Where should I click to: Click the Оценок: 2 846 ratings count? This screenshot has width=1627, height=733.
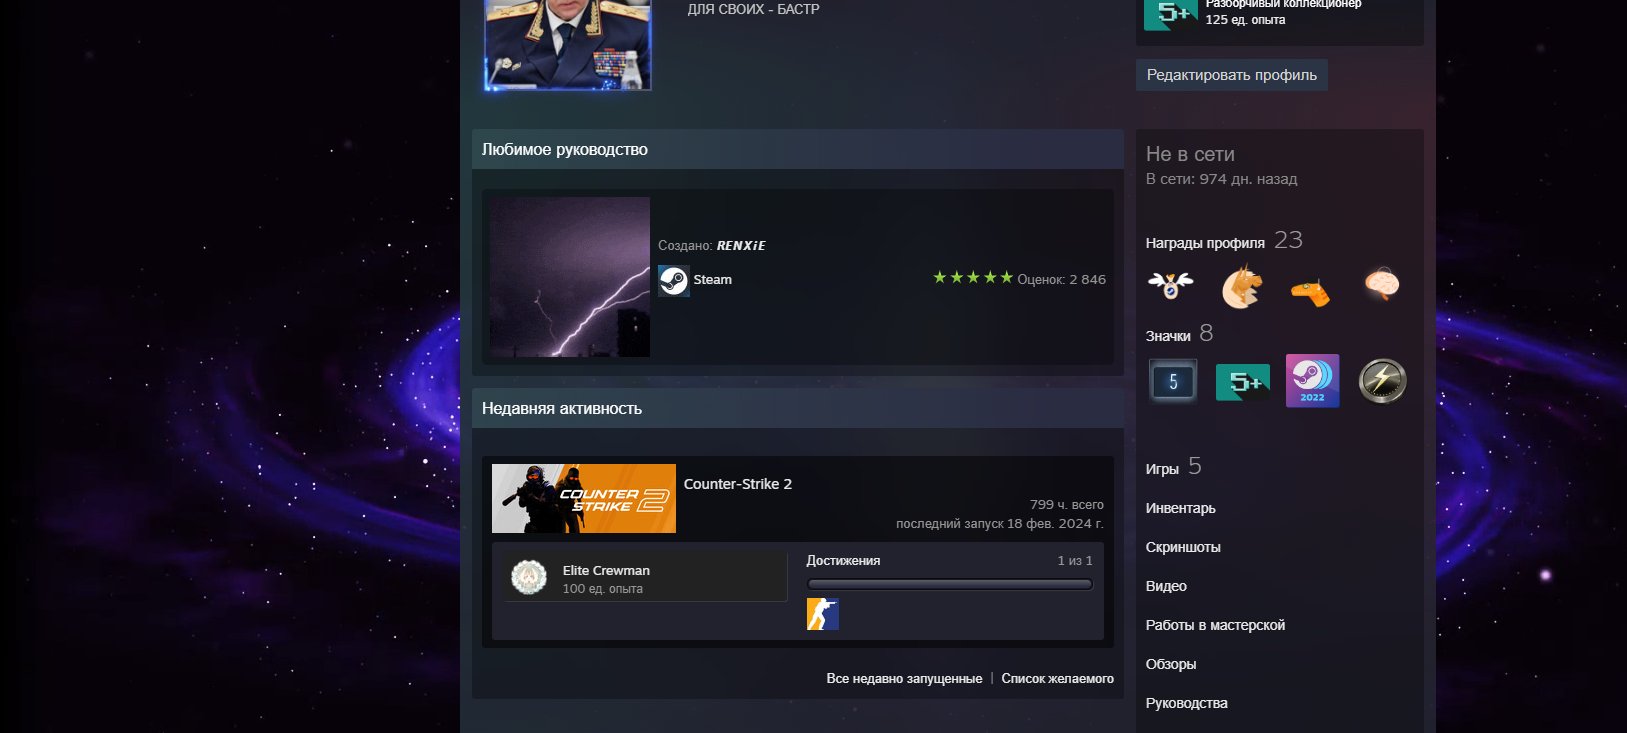click(1062, 280)
